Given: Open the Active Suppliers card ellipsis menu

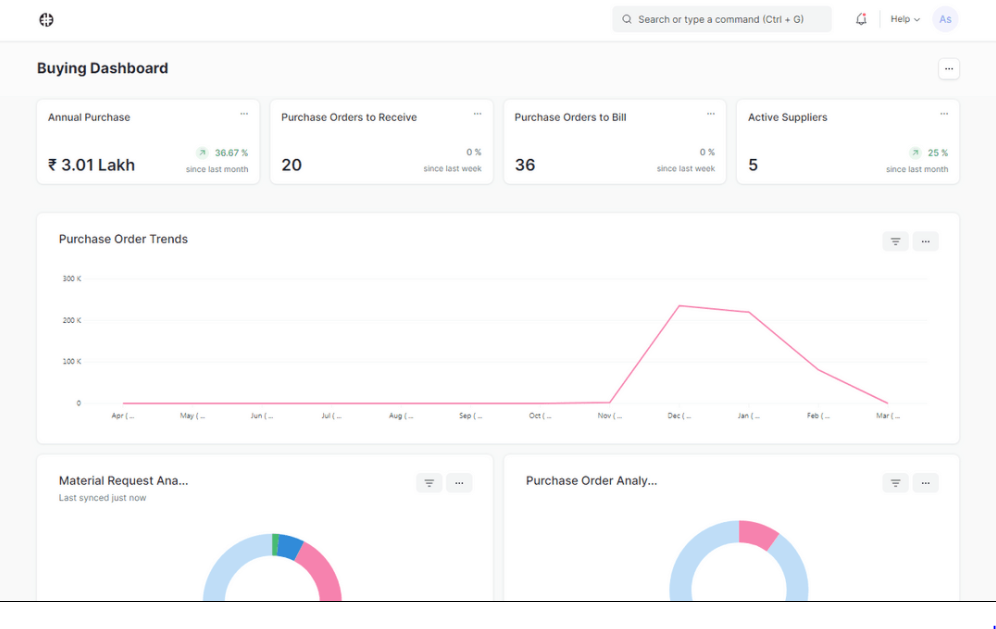Looking at the screenshot, I should (x=944, y=114).
